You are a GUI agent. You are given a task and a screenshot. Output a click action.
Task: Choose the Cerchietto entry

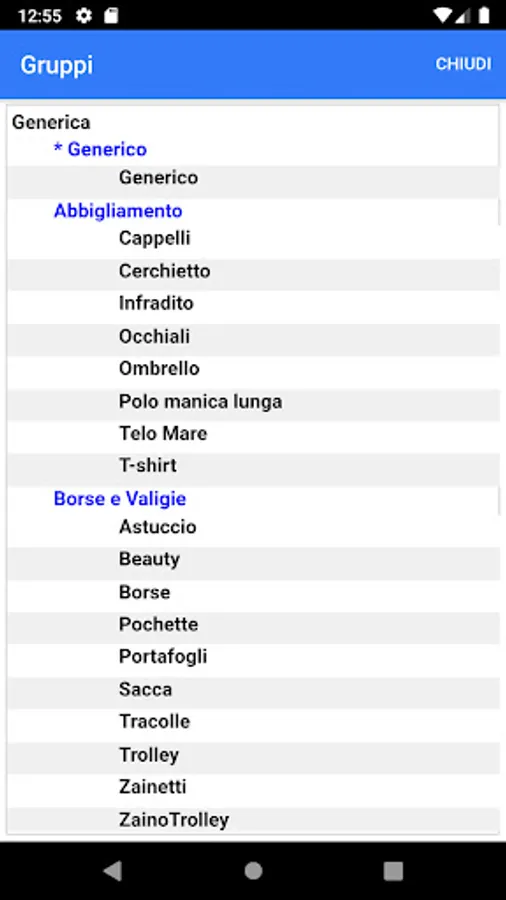(x=253, y=271)
